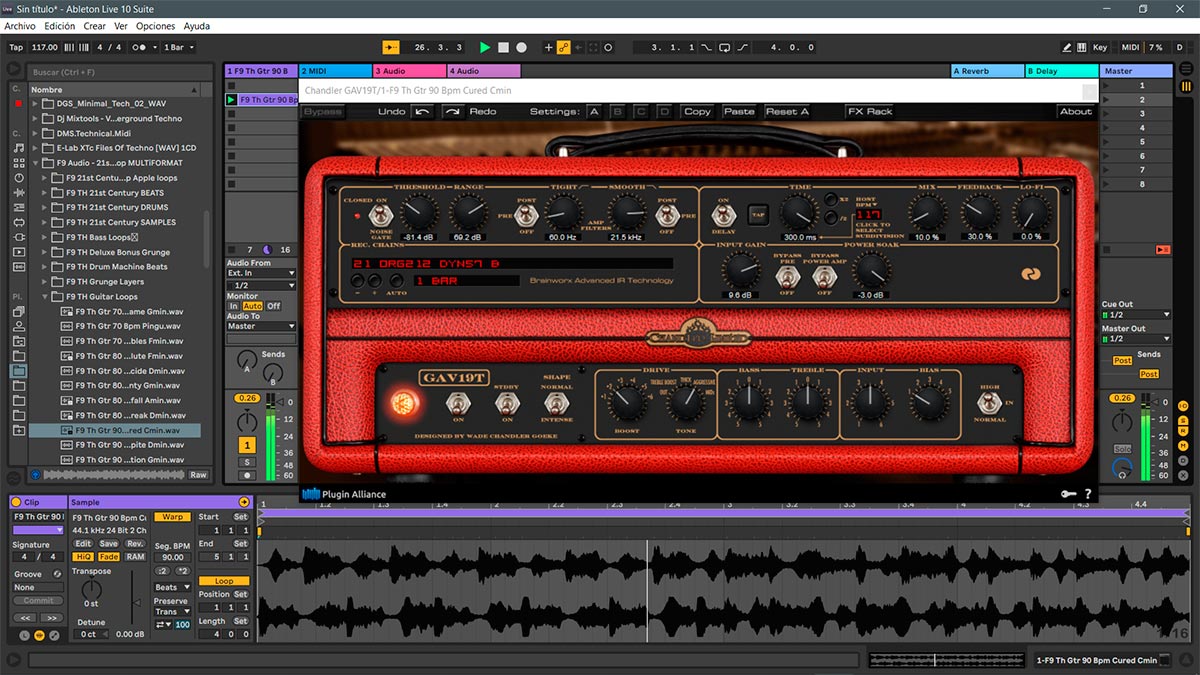The image size is (1200, 675).
Task: Open the Opciones menu
Action: tap(155, 26)
